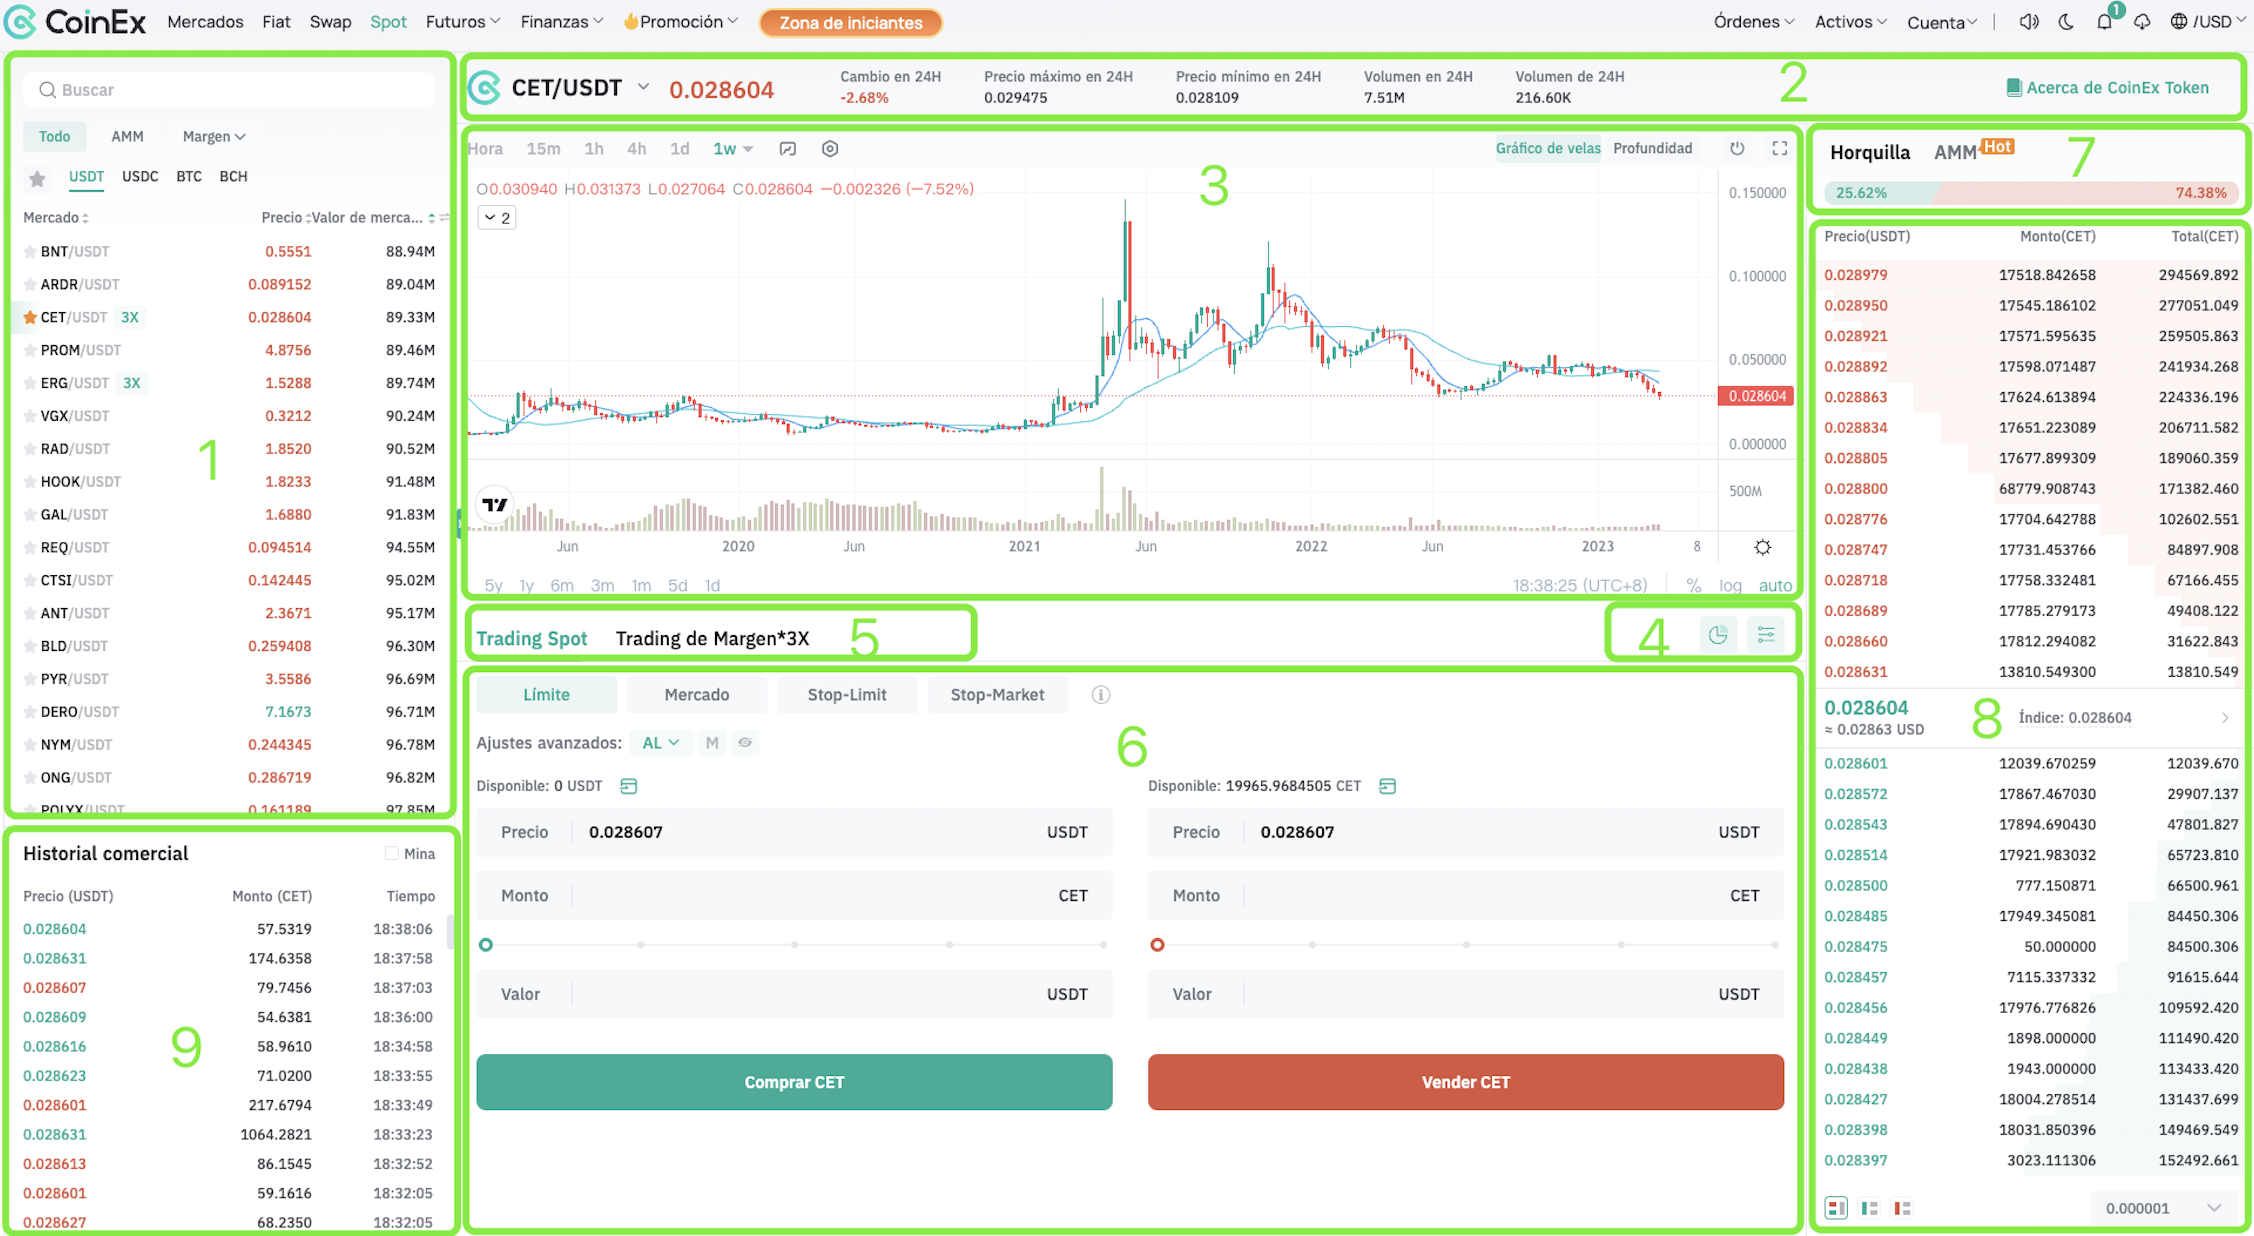Open the Promoción dropdown menu
The image size is (2254, 1236).
click(x=681, y=22)
